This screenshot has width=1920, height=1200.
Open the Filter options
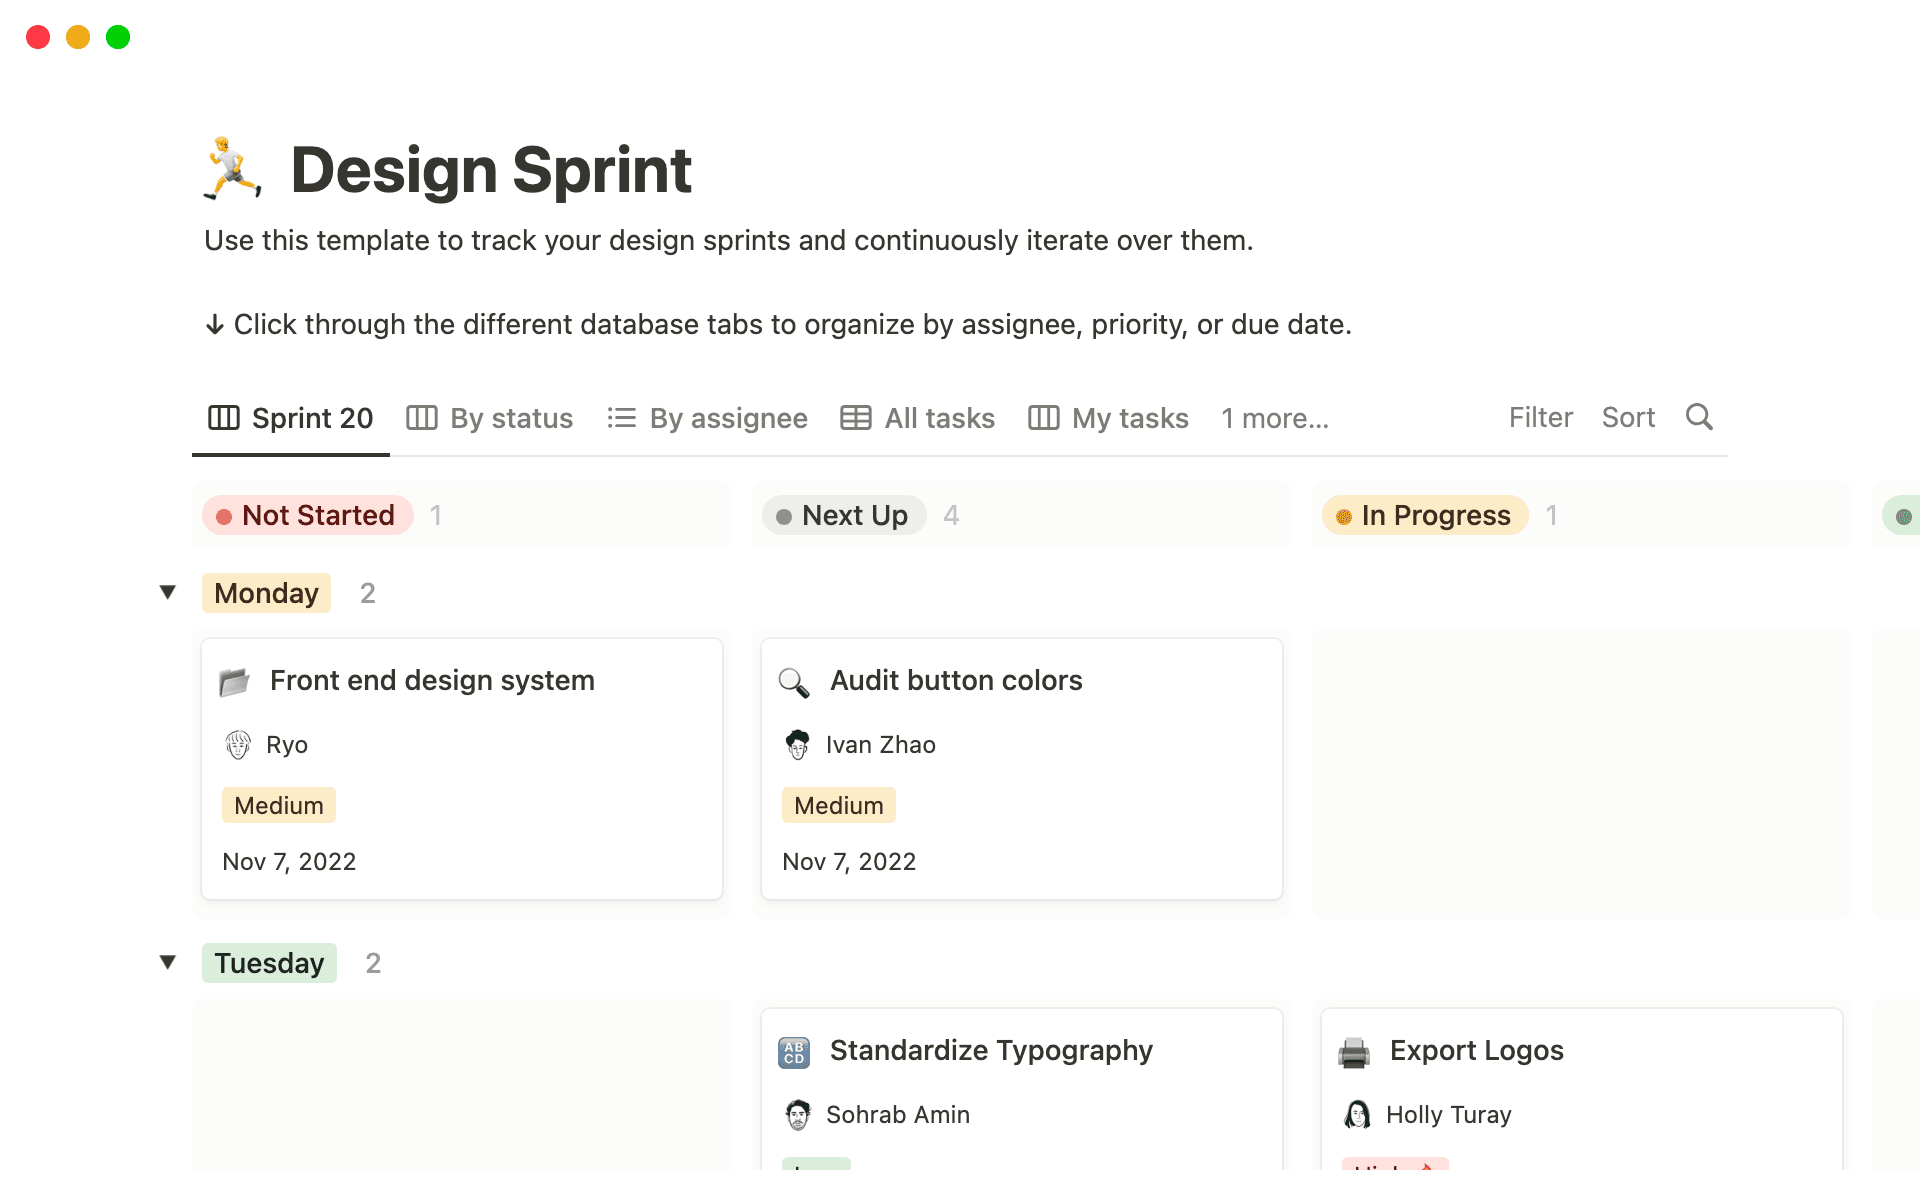tap(1540, 417)
